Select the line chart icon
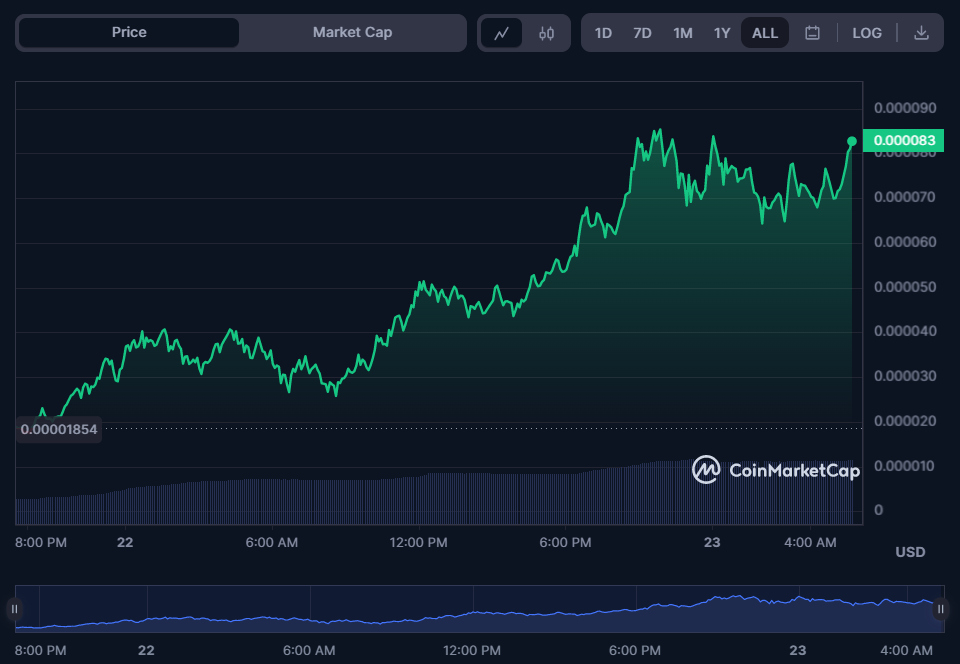Image resolution: width=960 pixels, height=664 pixels. (502, 32)
